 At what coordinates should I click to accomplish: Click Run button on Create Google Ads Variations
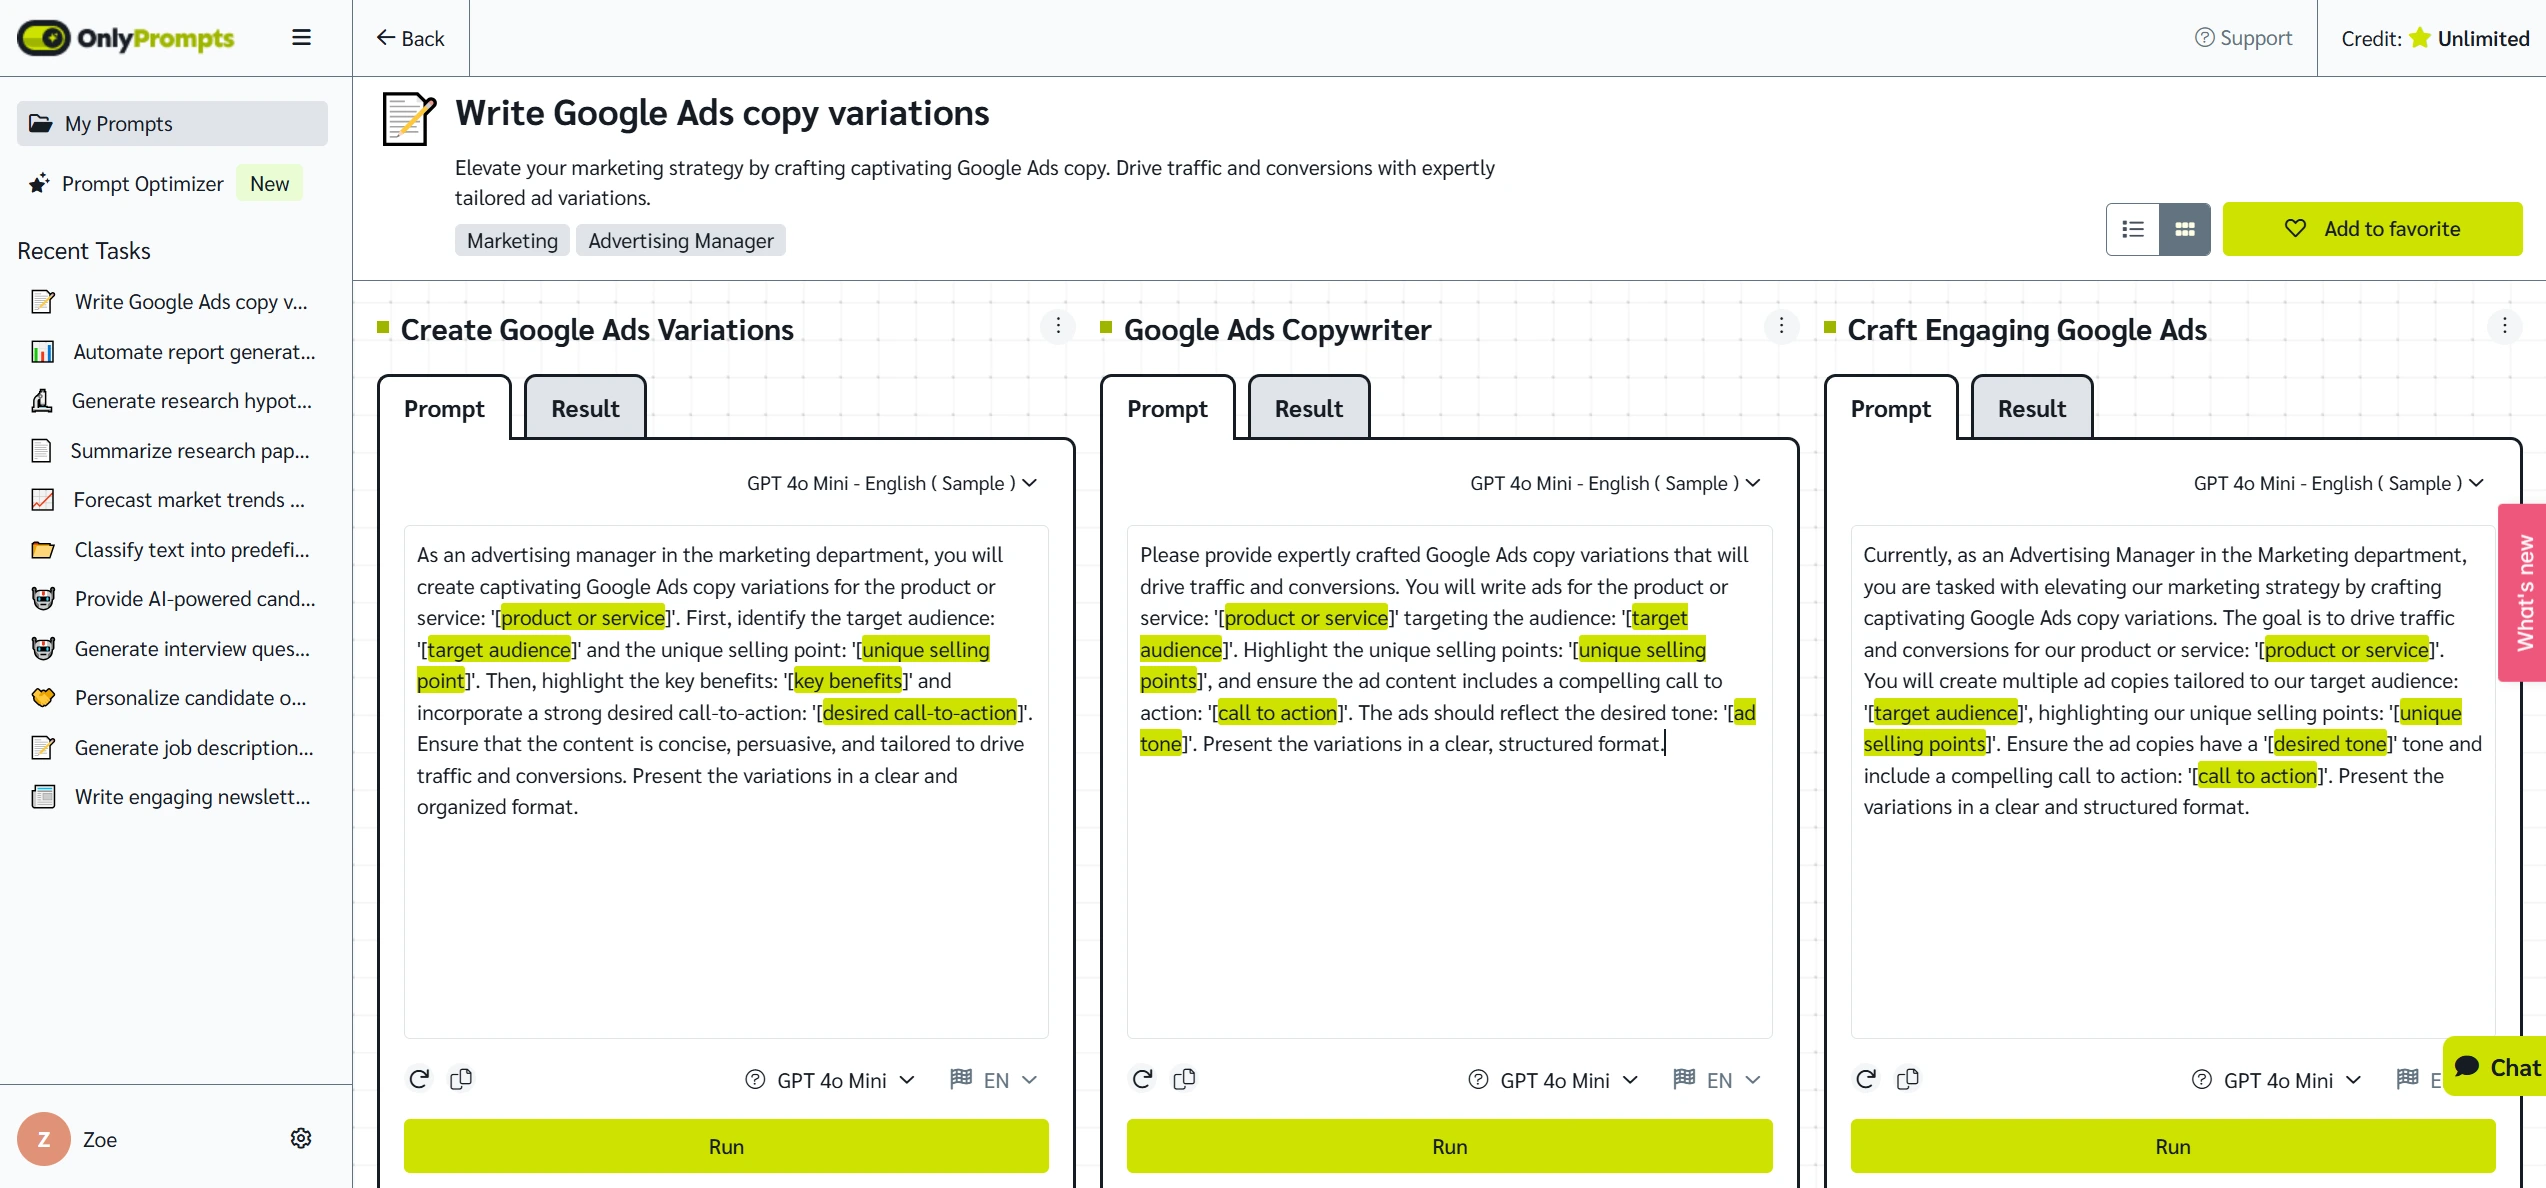click(726, 1147)
